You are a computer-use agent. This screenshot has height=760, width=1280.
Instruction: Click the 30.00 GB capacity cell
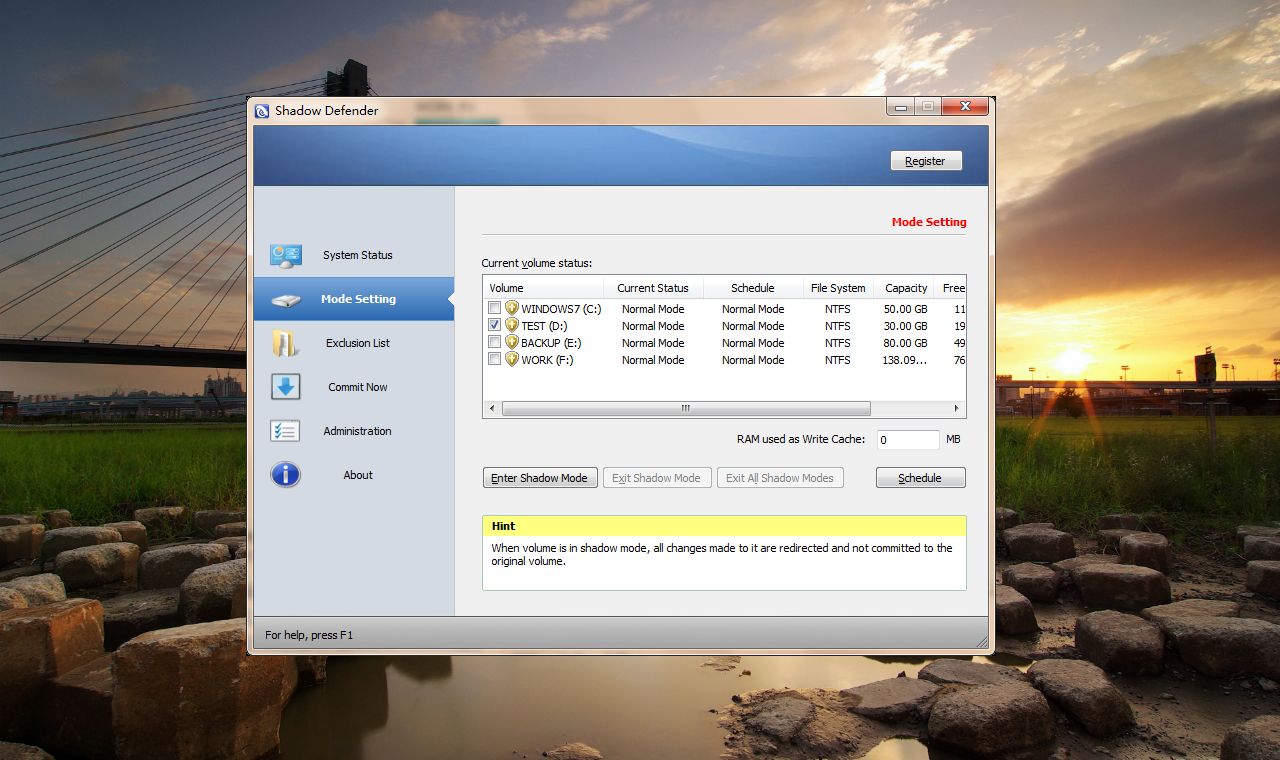point(905,326)
